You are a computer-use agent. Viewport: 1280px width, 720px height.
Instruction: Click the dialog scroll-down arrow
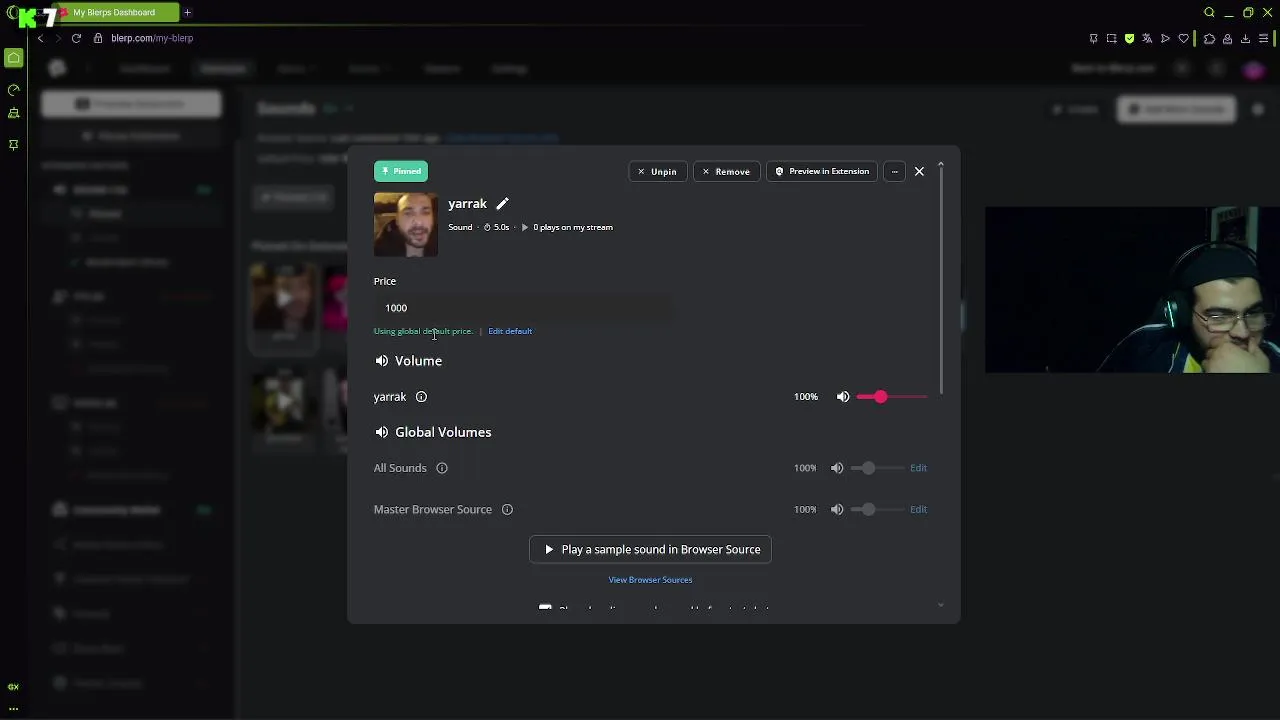pyautogui.click(x=940, y=605)
